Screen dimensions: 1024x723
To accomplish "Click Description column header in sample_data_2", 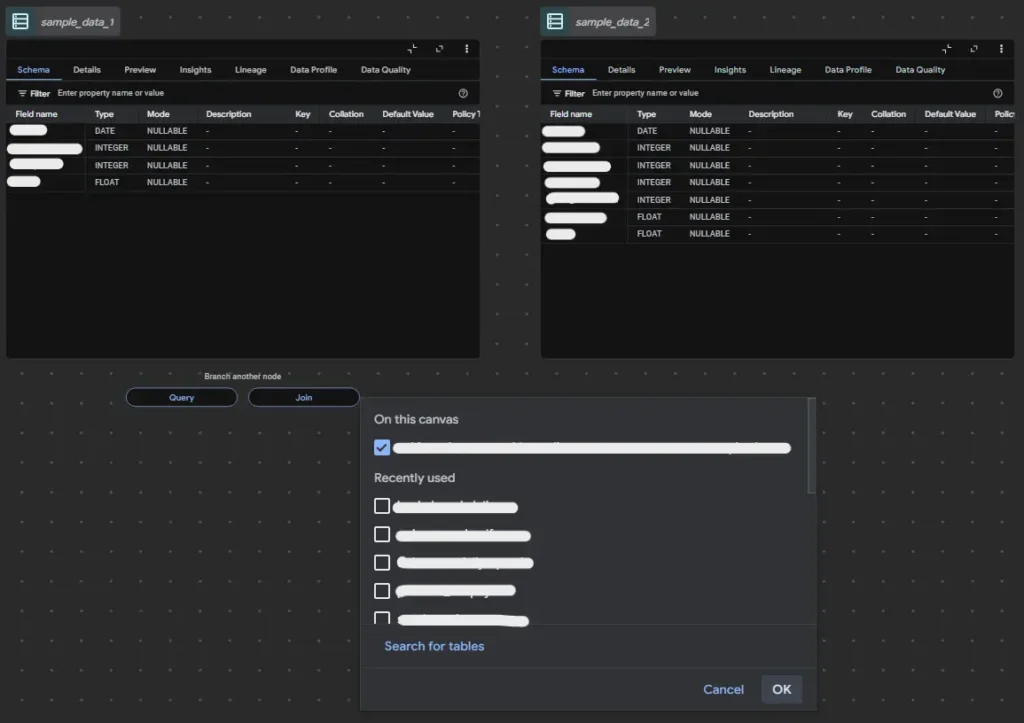I will pyautogui.click(x=771, y=114).
